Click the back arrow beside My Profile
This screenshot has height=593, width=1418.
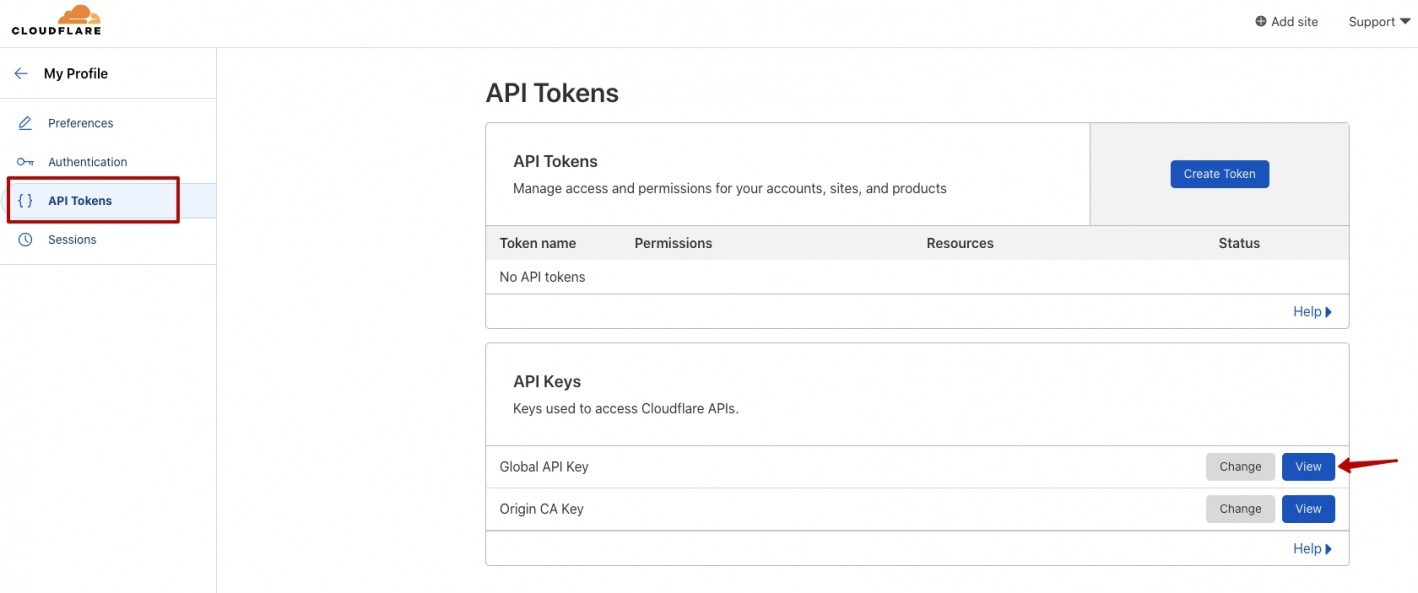pos(21,74)
